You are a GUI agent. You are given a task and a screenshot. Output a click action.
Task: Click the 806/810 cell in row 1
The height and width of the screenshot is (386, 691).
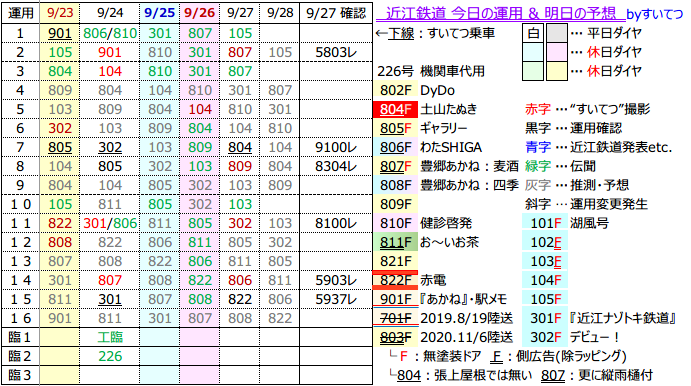click(110, 33)
